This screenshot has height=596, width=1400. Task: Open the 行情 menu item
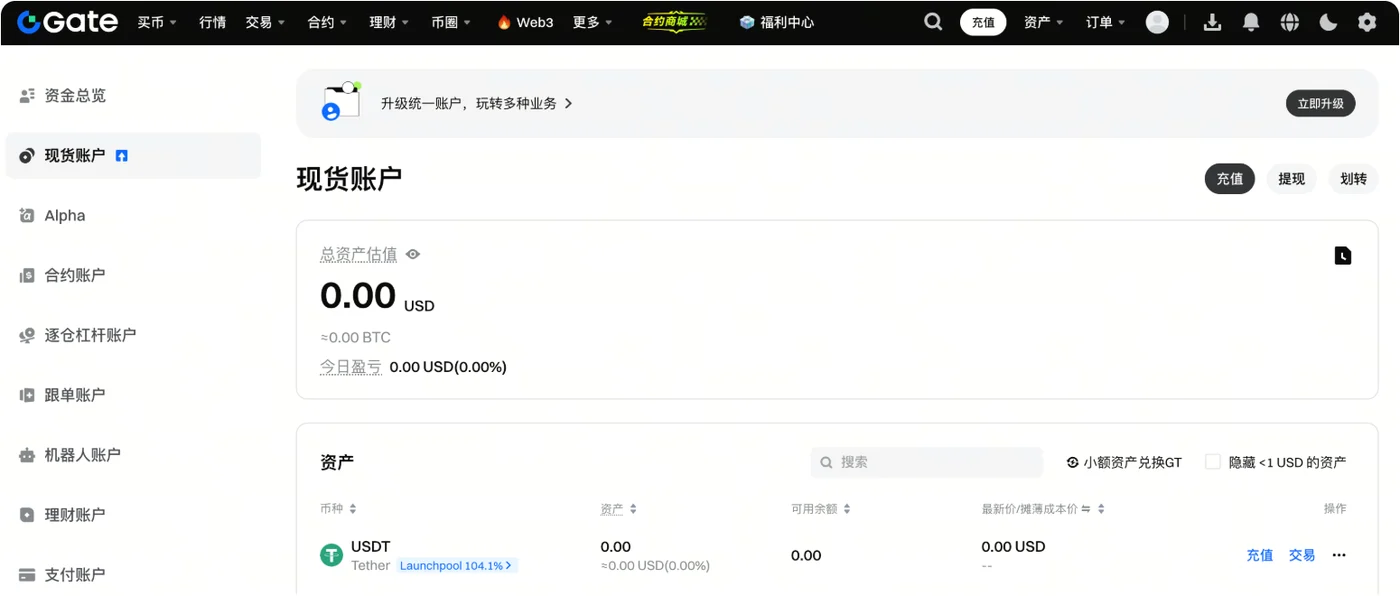[212, 22]
